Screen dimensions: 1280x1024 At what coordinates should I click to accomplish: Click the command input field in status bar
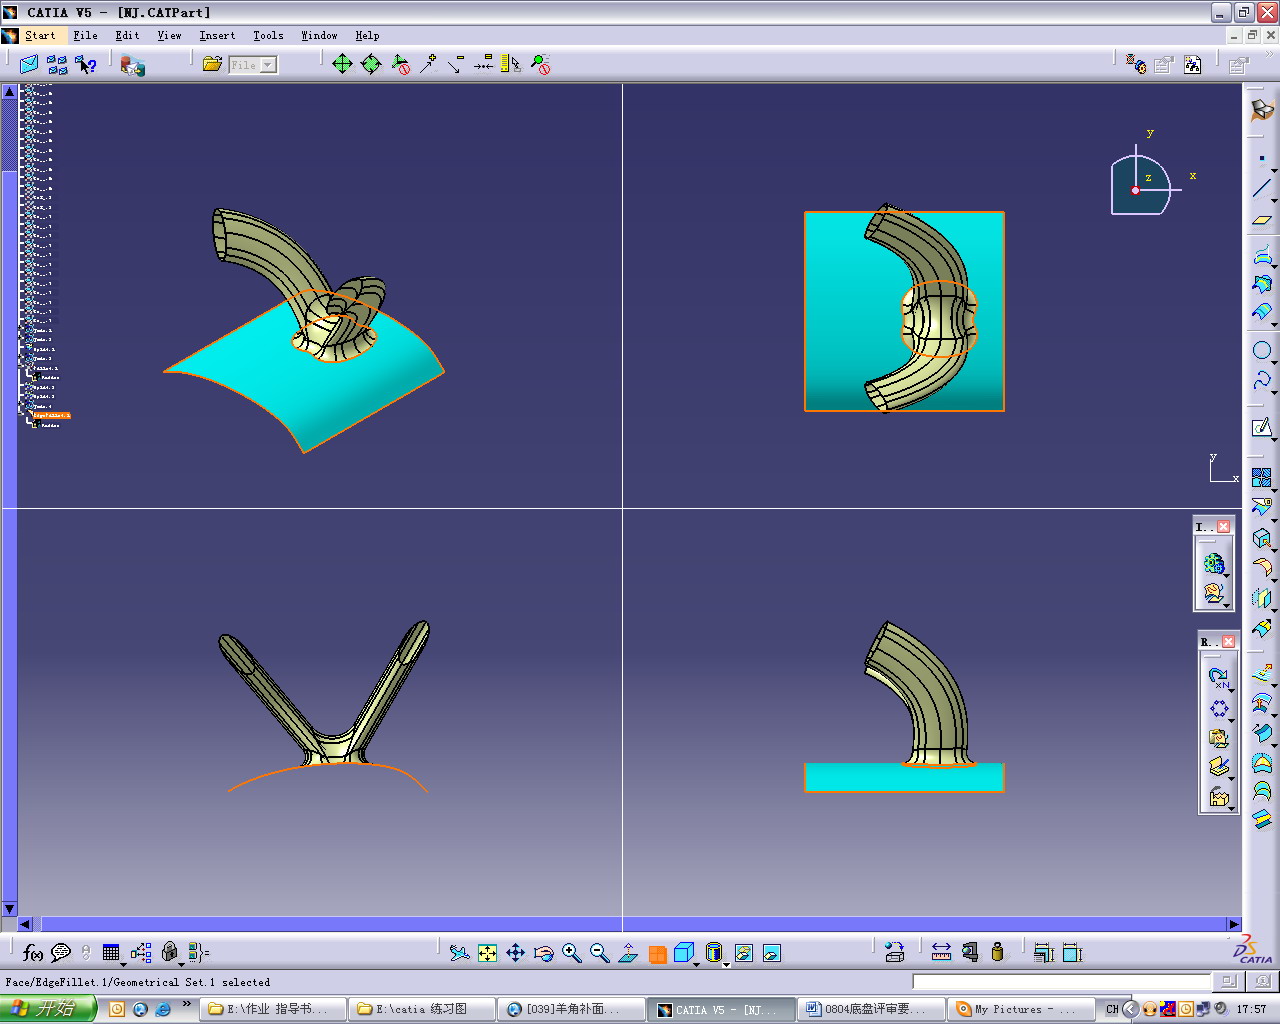1062,982
